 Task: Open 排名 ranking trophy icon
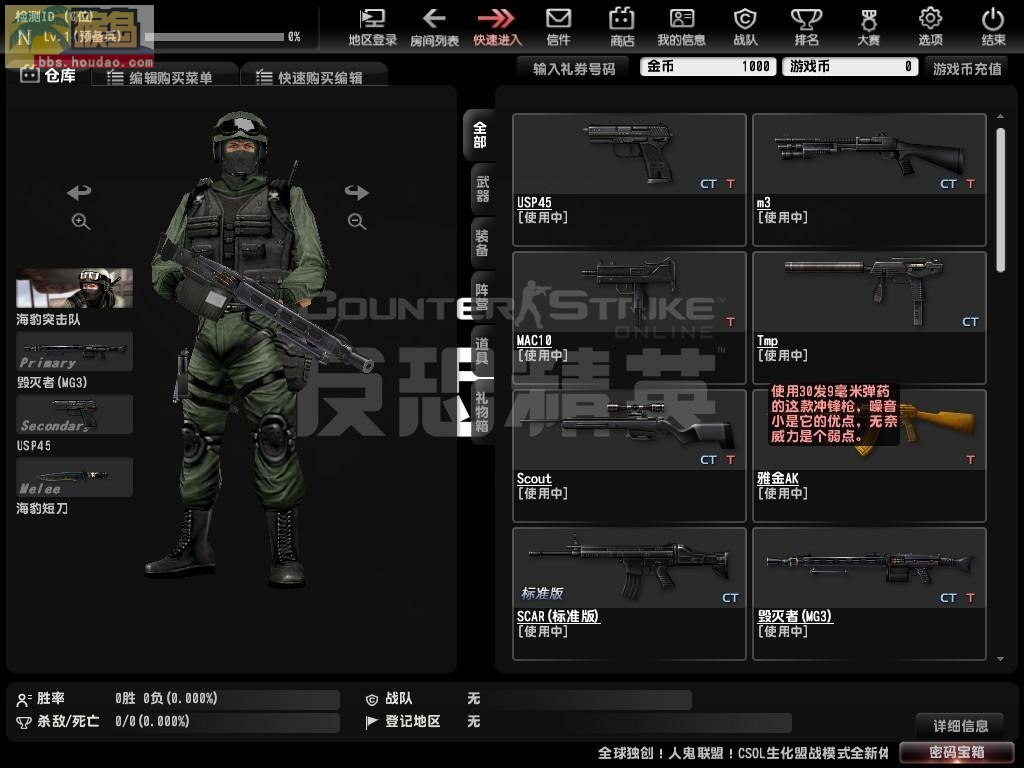(x=807, y=27)
